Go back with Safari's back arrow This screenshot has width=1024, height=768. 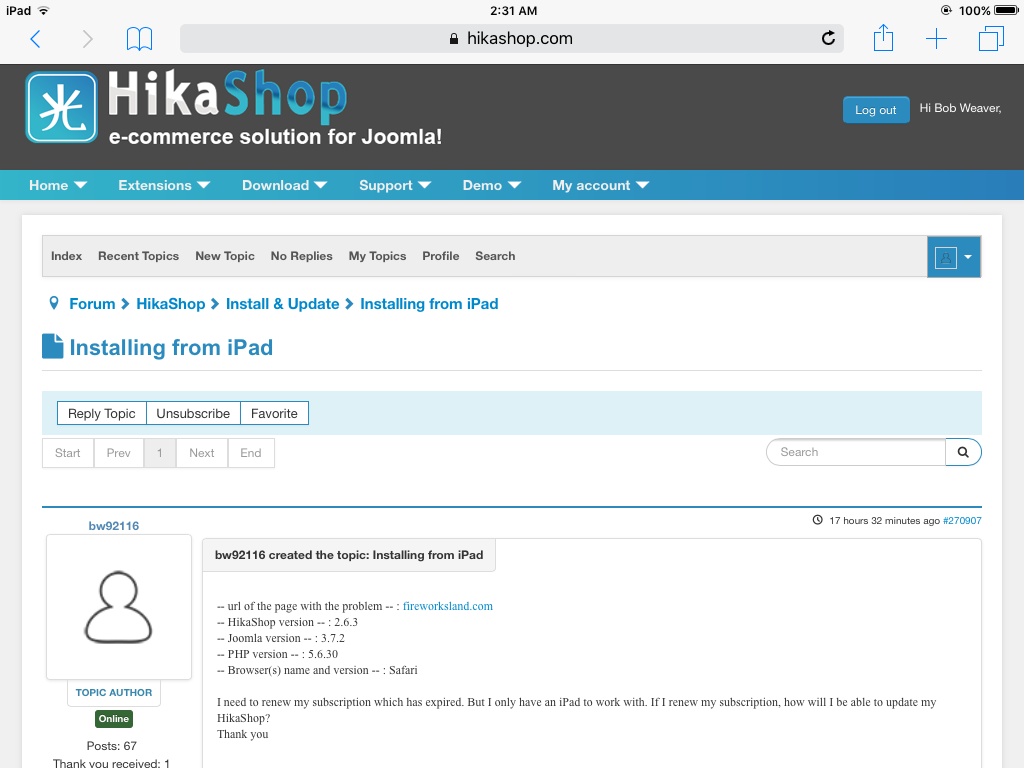(36, 39)
